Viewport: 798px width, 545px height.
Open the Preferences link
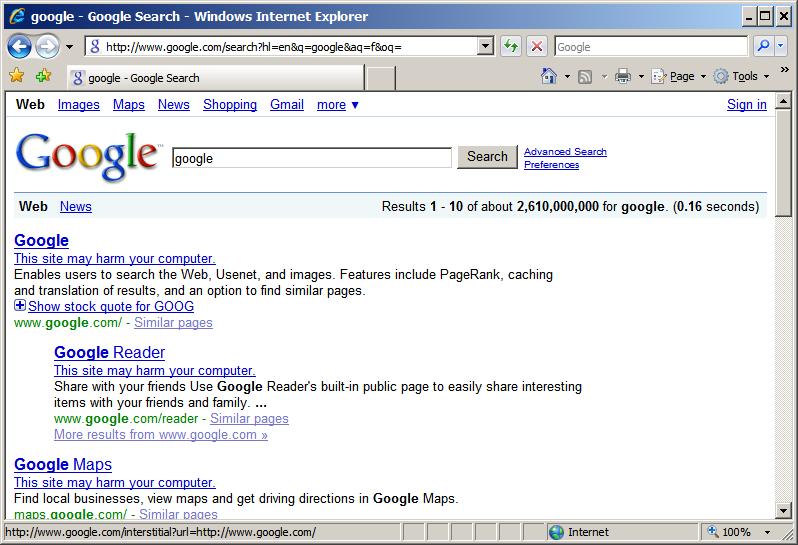(x=551, y=164)
